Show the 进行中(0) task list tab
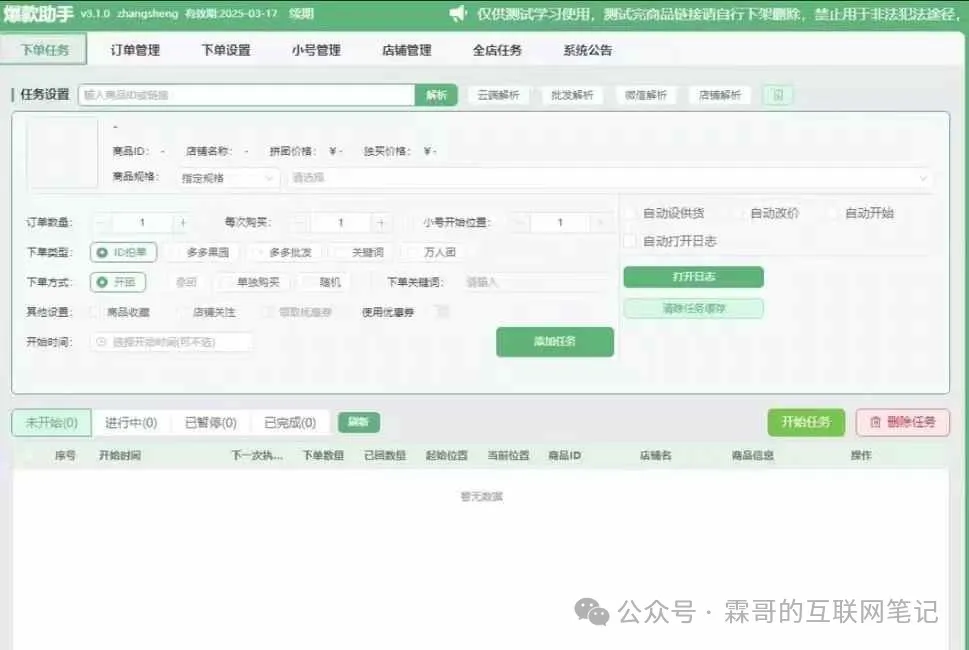Viewport: 969px width, 650px height. click(x=131, y=423)
